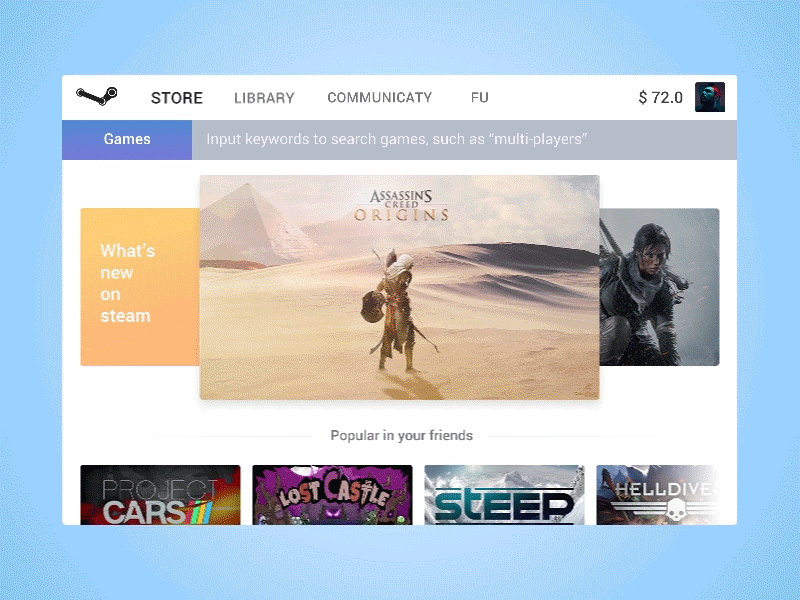Screen dimensions: 800x600
Task: Open What's new on steam card
Action: click(x=140, y=287)
